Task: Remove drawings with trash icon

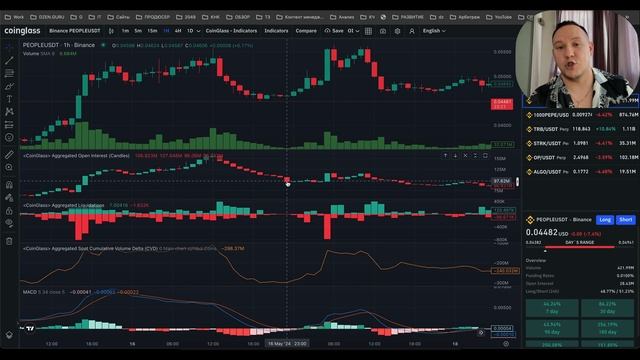Action: pyautogui.click(x=9, y=241)
